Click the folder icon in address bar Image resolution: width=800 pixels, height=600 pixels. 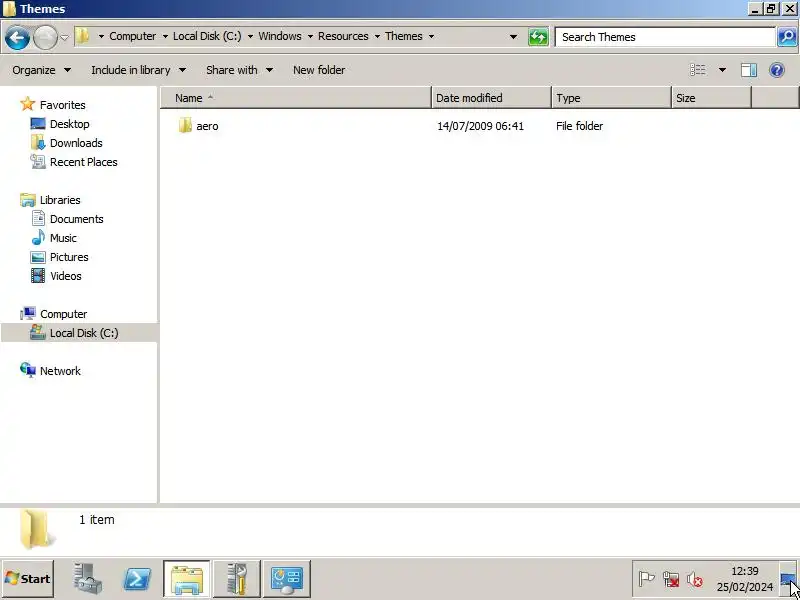[83, 36]
